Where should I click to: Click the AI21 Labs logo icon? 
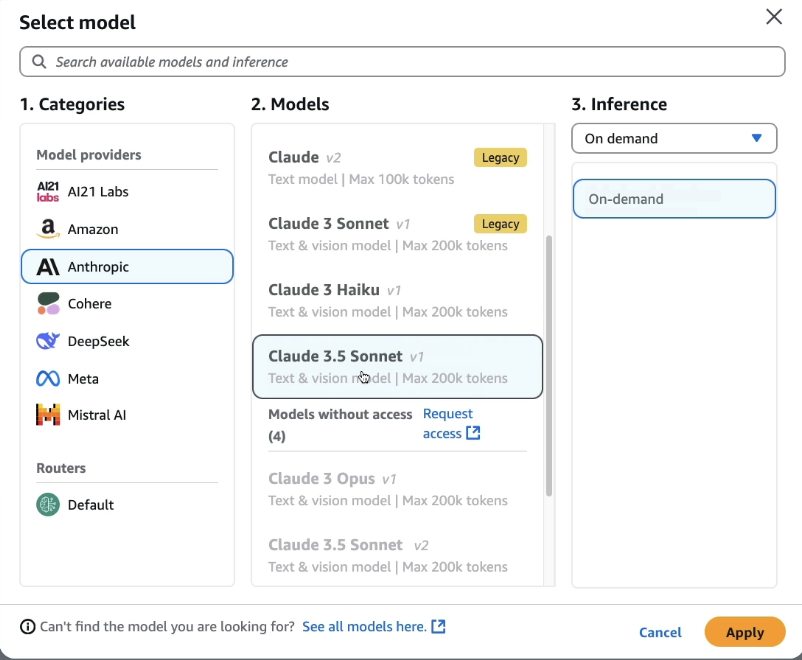pyautogui.click(x=48, y=192)
